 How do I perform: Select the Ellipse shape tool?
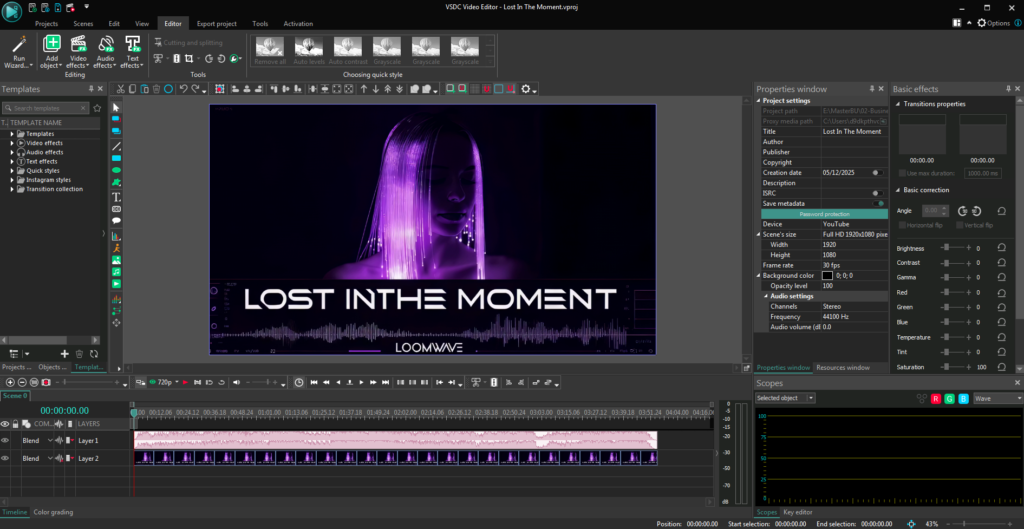pos(116,170)
